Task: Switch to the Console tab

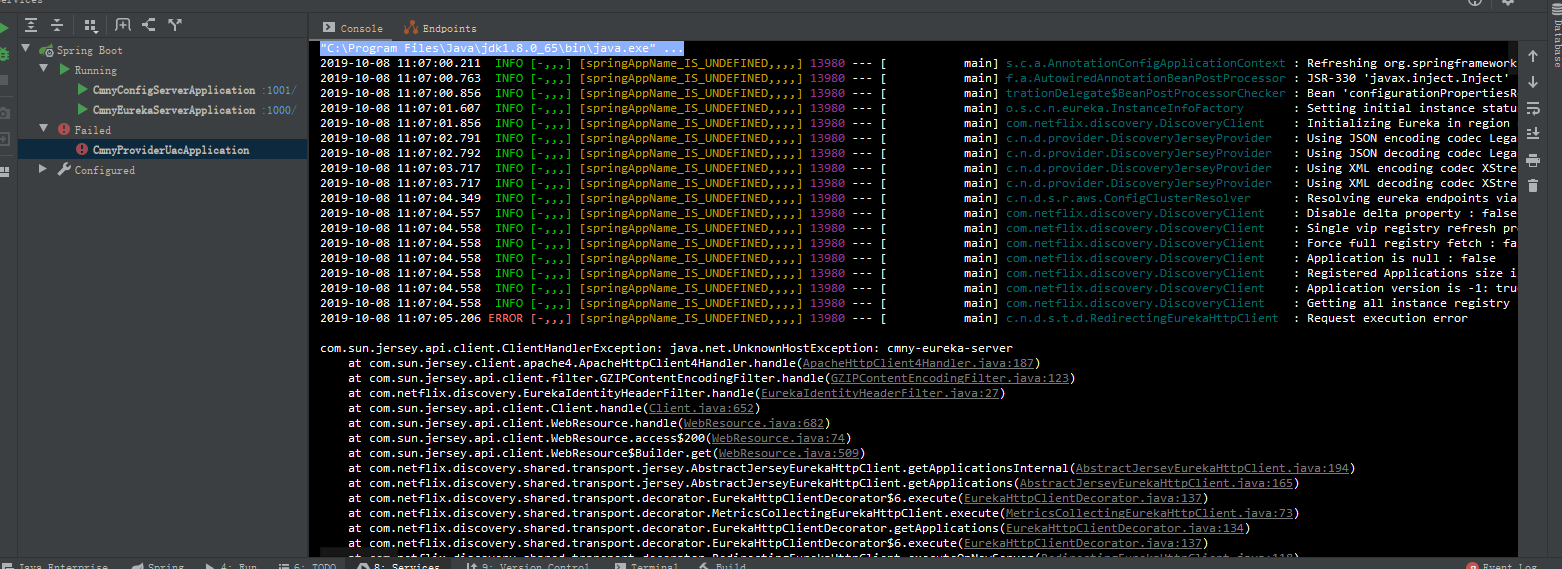Action: pyautogui.click(x=353, y=28)
